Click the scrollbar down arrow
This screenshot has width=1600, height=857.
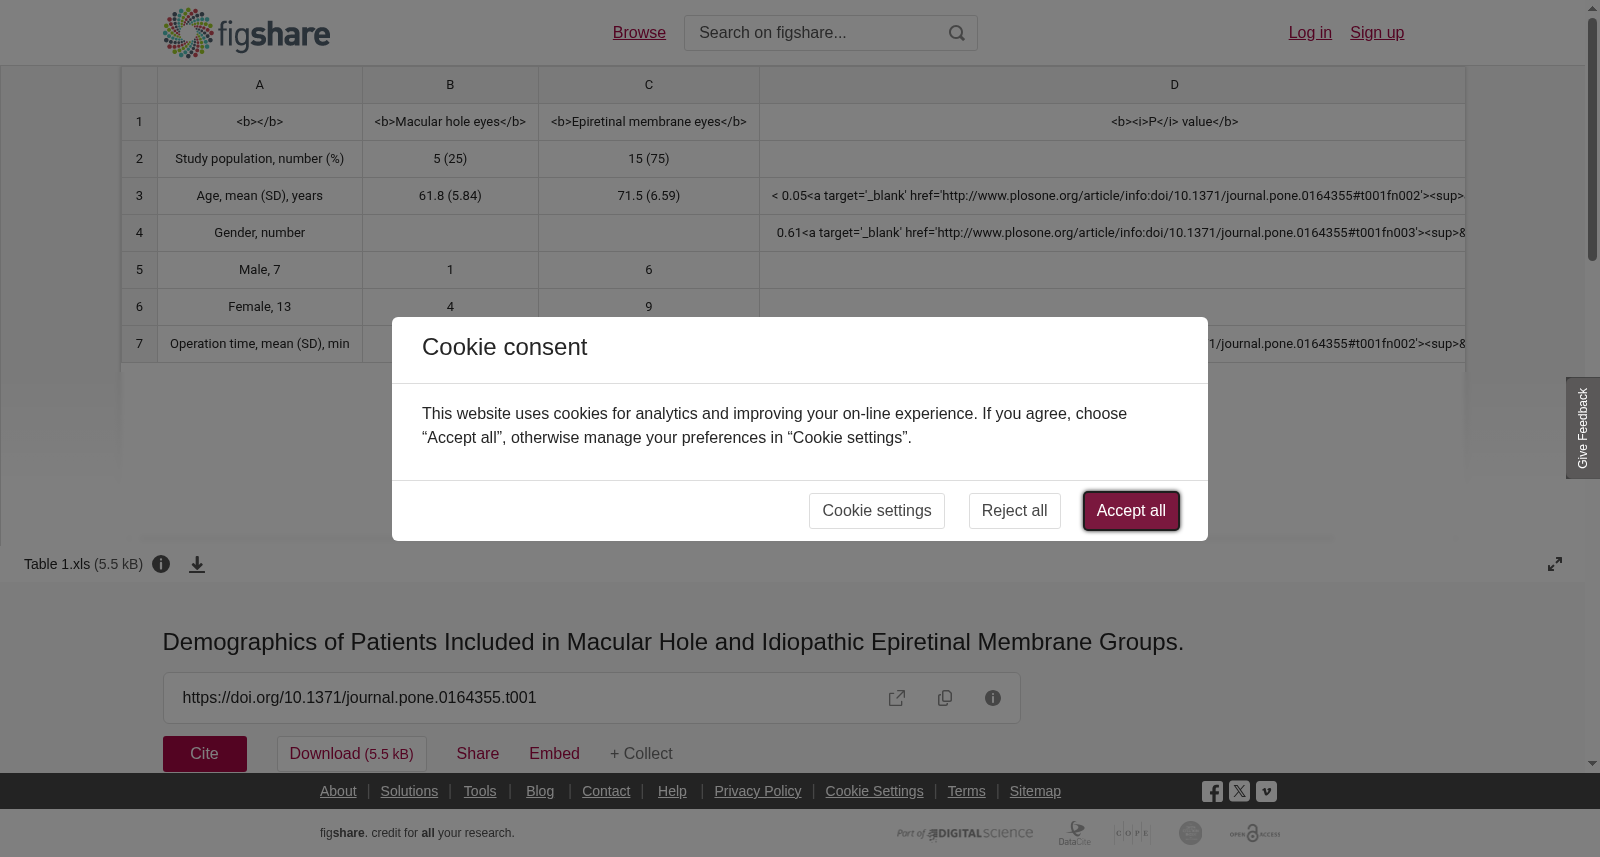(1592, 764)
